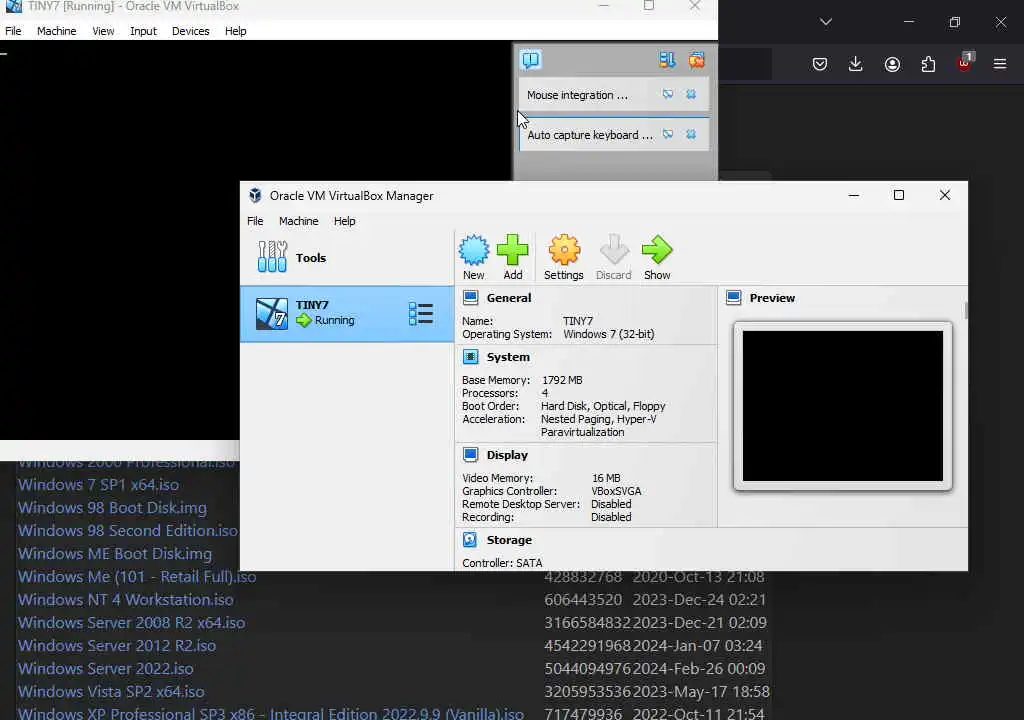Open Input menu in TINY7 VM window
The height and width of the screenshot is (720, 1024).
click(x=143, y=31)
